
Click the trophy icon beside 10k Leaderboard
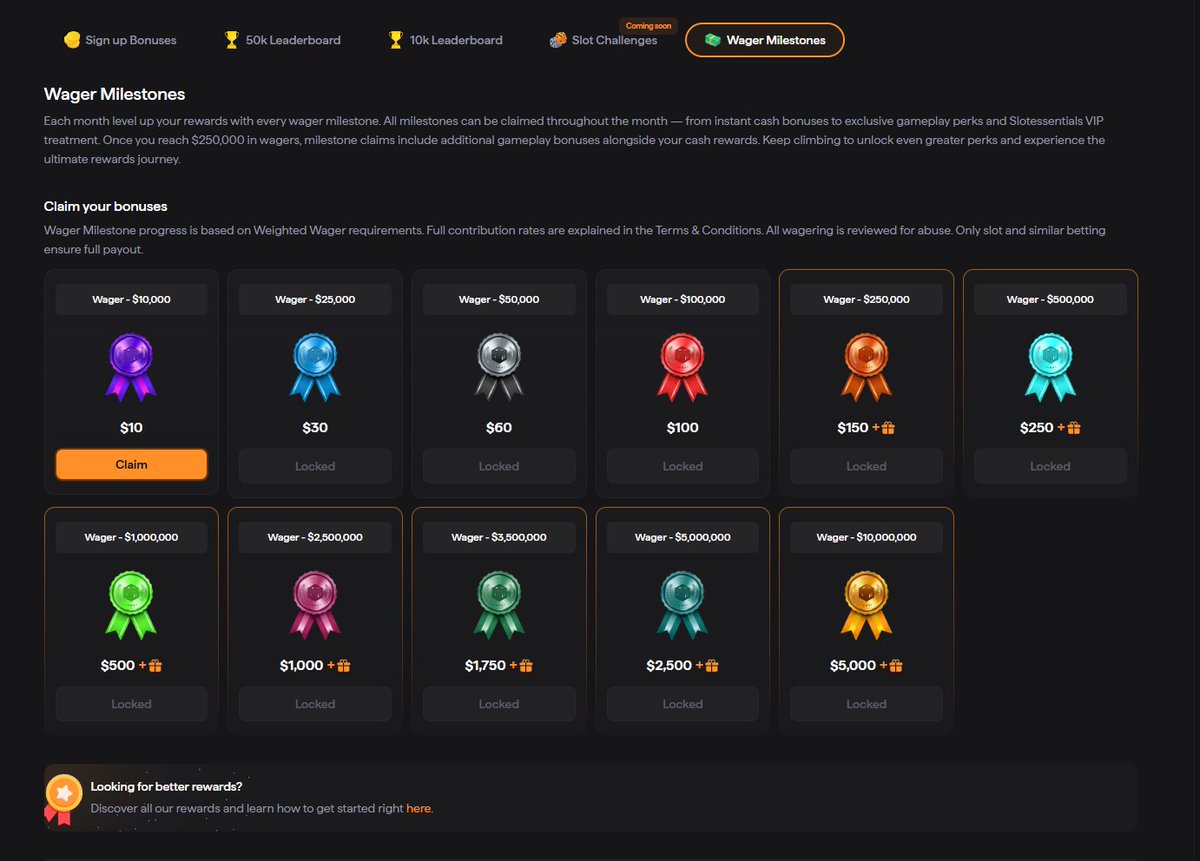pos(395,40)
